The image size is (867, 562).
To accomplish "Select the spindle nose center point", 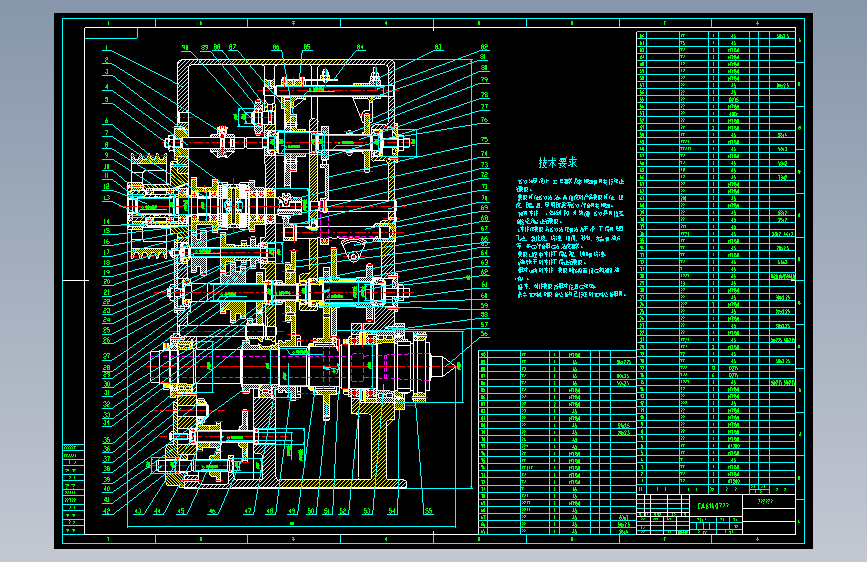I will (457, 365).
